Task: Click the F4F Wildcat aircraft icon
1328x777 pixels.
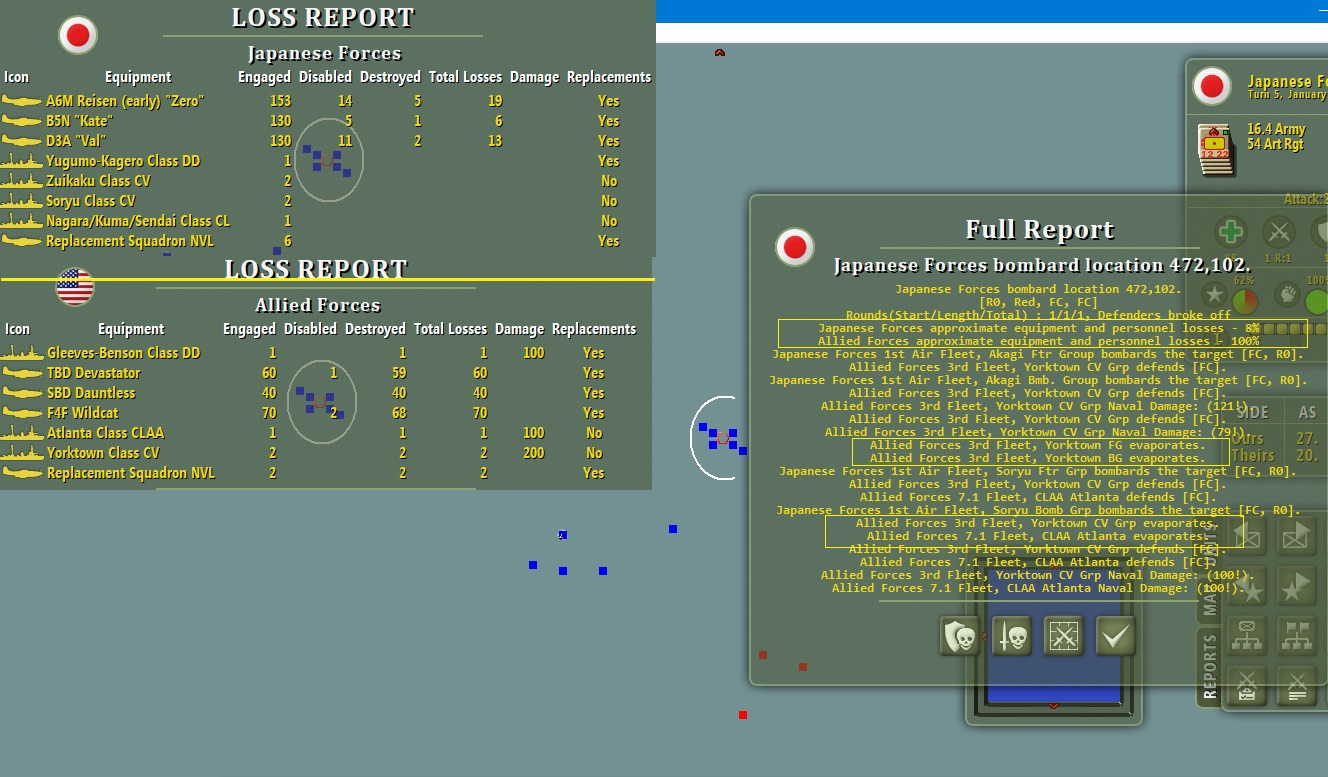Action: 21,413
